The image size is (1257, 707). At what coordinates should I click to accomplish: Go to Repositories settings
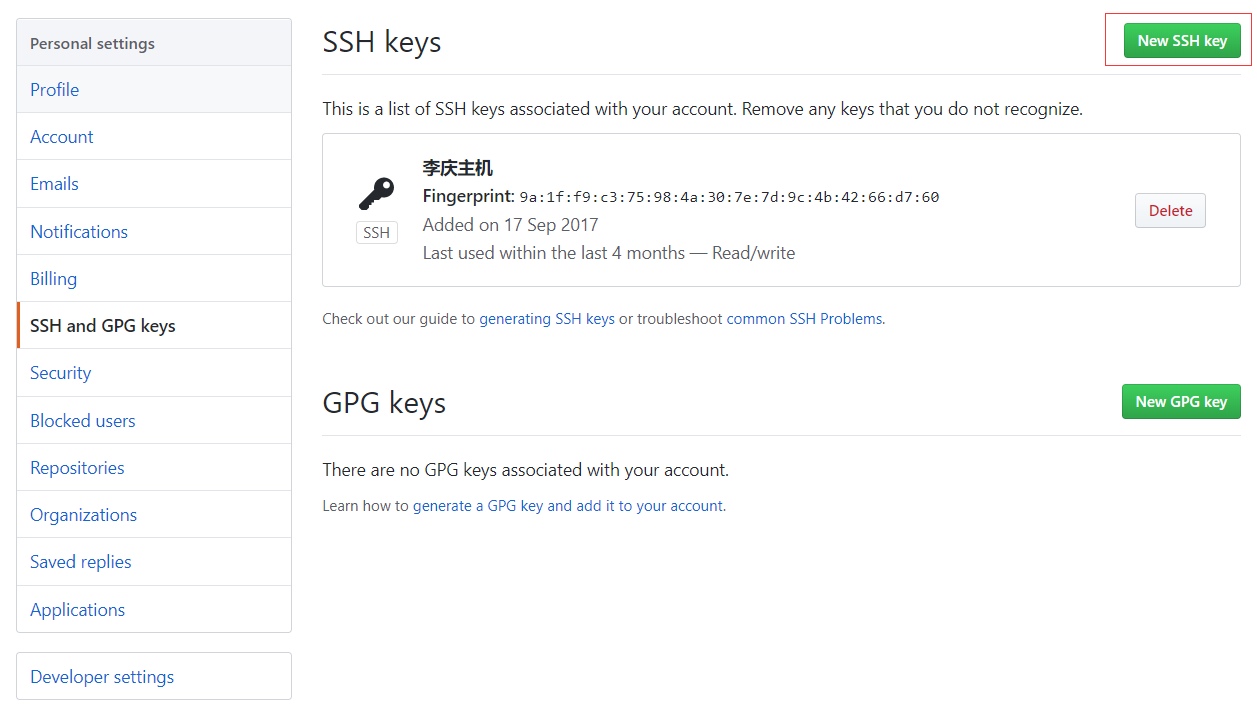point(77,468)
